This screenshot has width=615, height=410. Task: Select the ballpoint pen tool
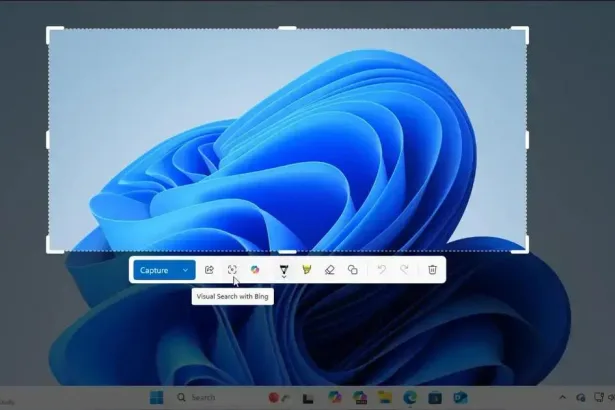pos(283,268)
